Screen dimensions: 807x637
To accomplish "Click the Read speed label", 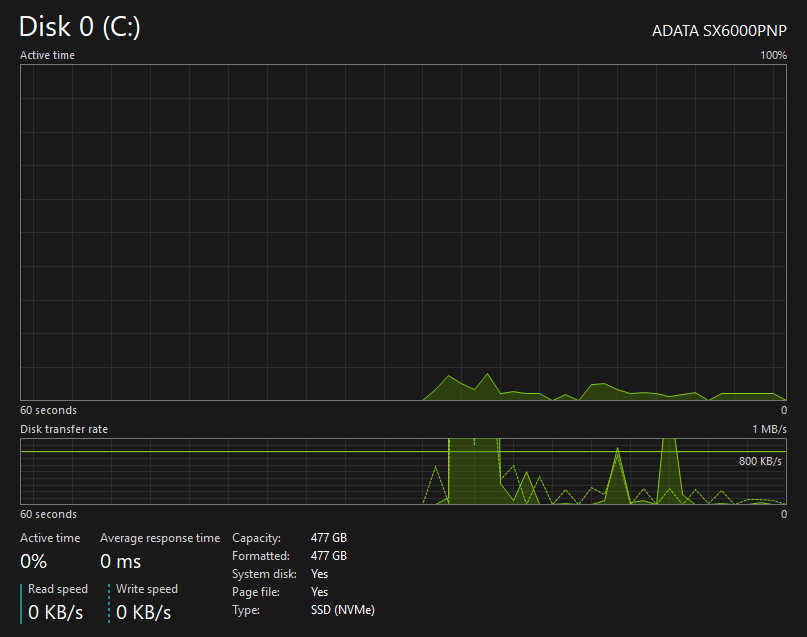I will pyautogui.click(x=58, y=589).
